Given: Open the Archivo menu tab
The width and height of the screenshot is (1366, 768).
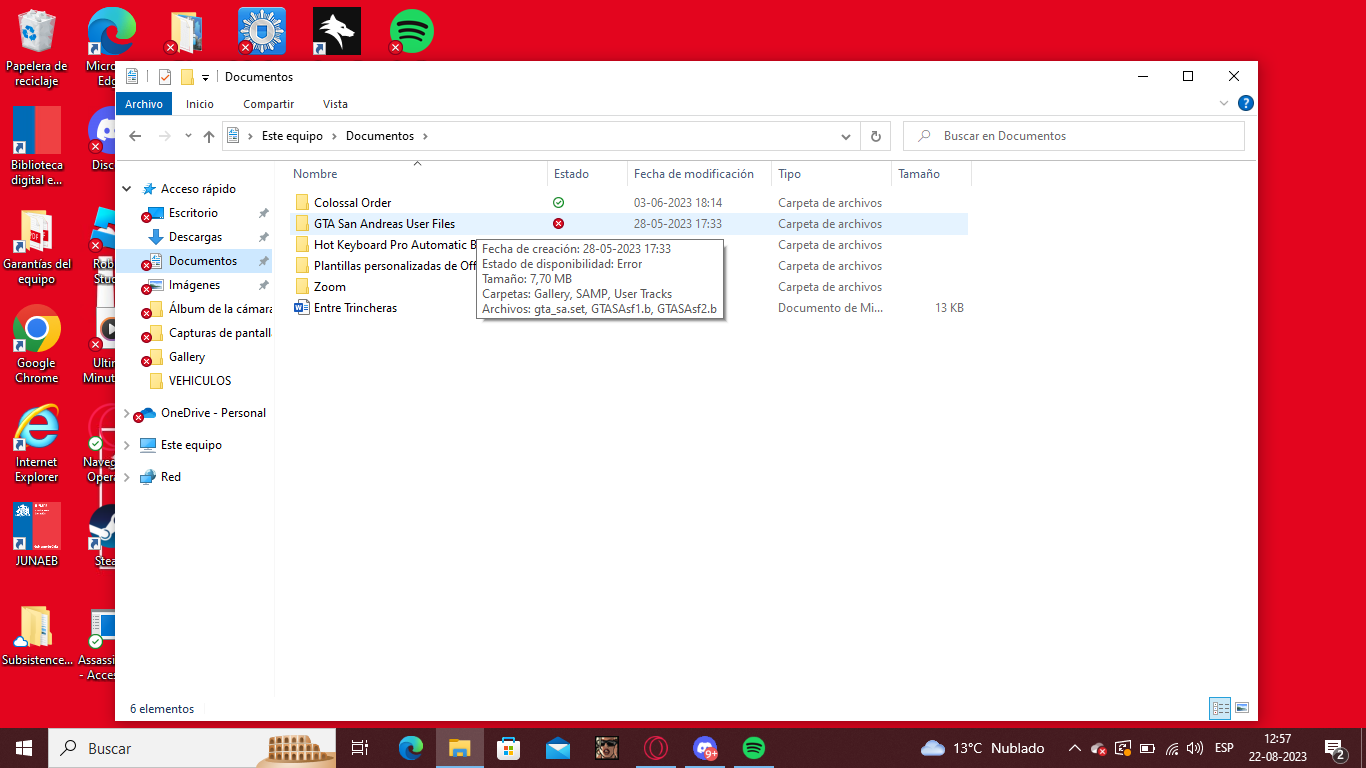Looking at the screenshot, I should click(x=144, y=104).
